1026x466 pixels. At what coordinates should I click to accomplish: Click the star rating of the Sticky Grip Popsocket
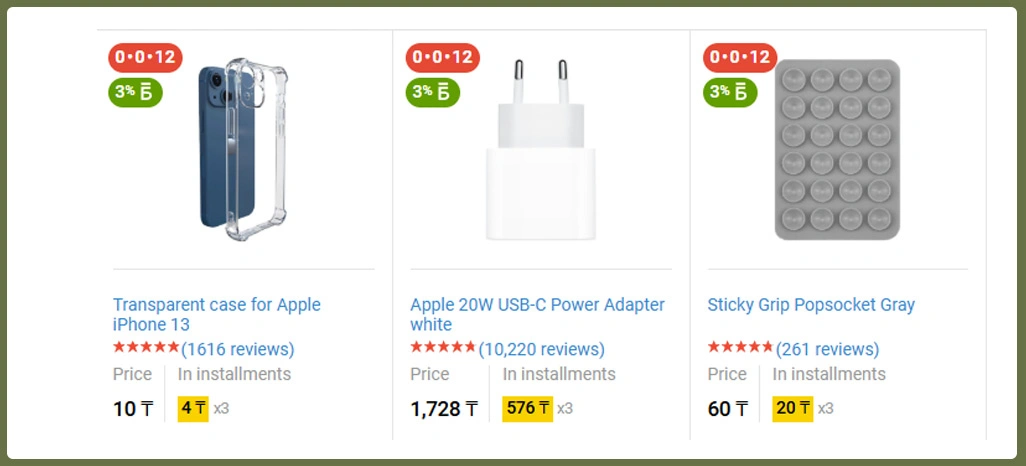coord(740,348)
